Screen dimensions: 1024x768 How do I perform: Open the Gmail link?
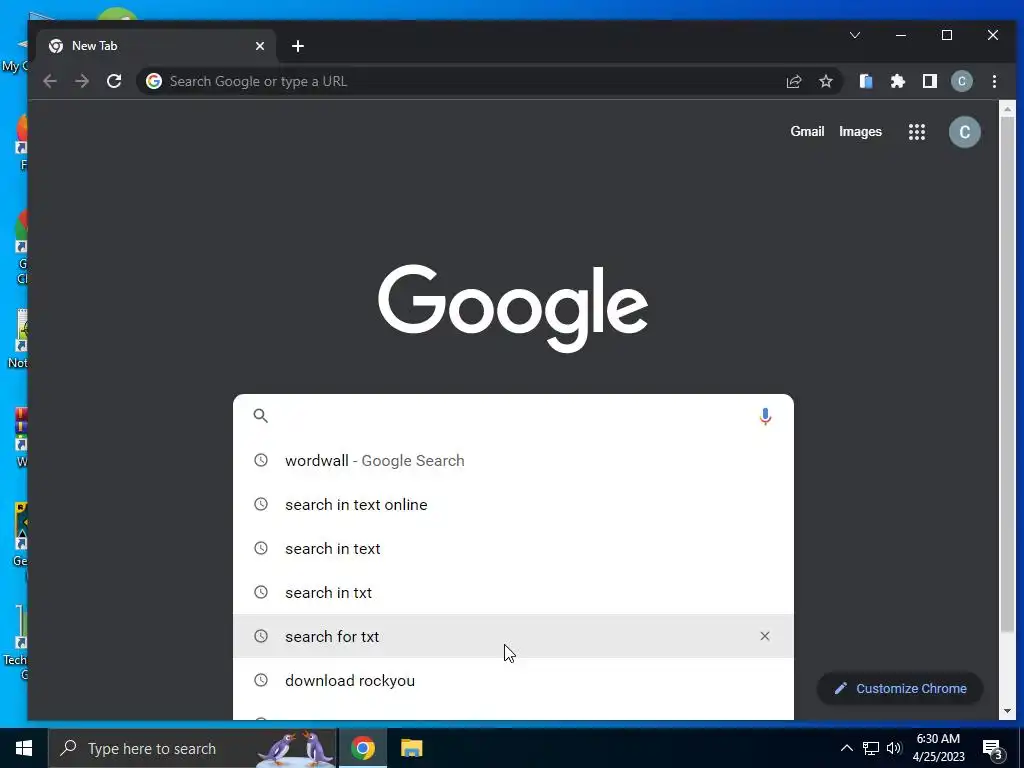(807, 131)
